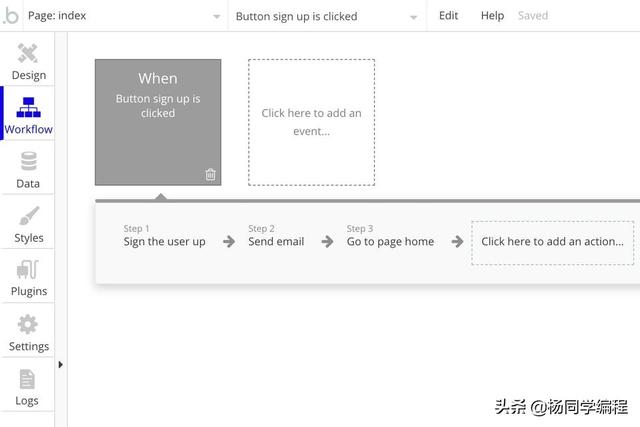Select Step 2 Send email action
Image resolution: width=640 pixels, height=427 pixels.
point(275,241)
